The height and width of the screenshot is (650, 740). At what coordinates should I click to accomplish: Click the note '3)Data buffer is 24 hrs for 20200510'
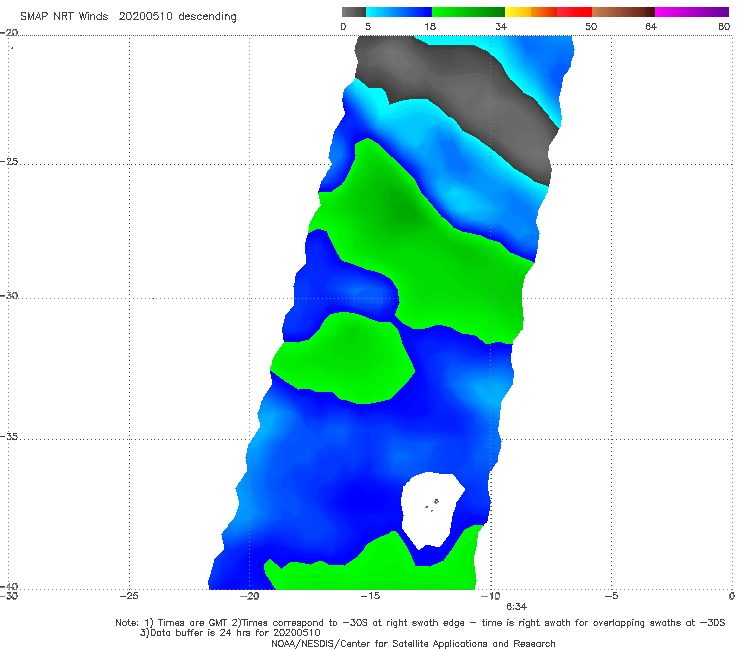230,633
